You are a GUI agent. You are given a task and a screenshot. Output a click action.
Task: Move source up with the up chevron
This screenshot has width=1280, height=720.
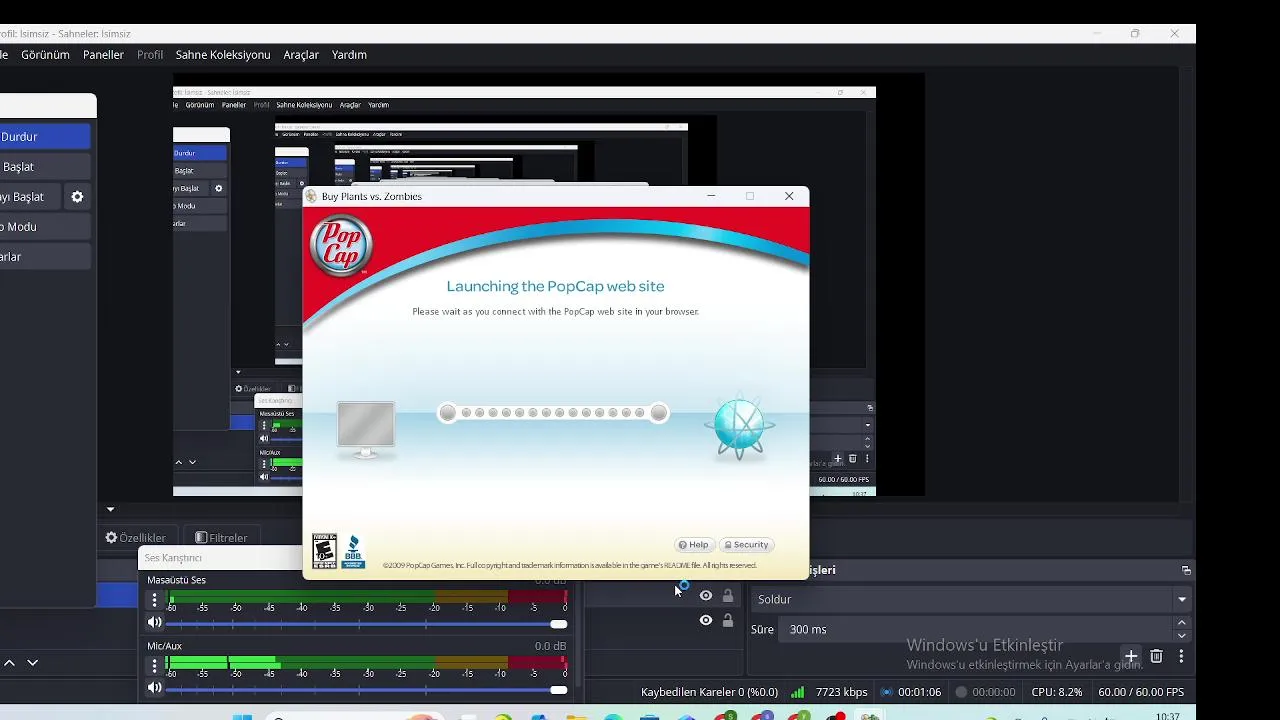(9, 662)
